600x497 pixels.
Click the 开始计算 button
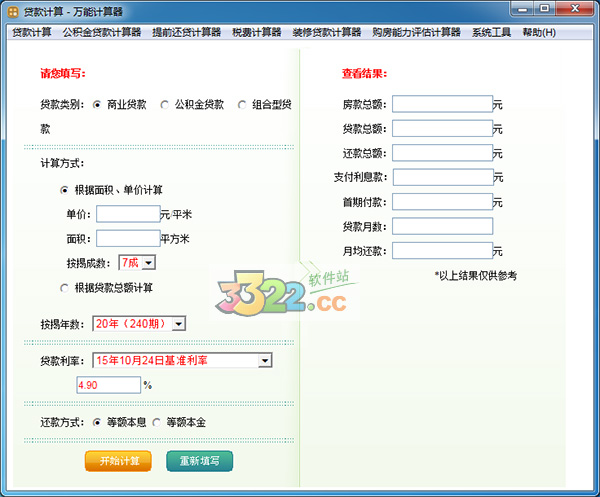click(118, 461)
